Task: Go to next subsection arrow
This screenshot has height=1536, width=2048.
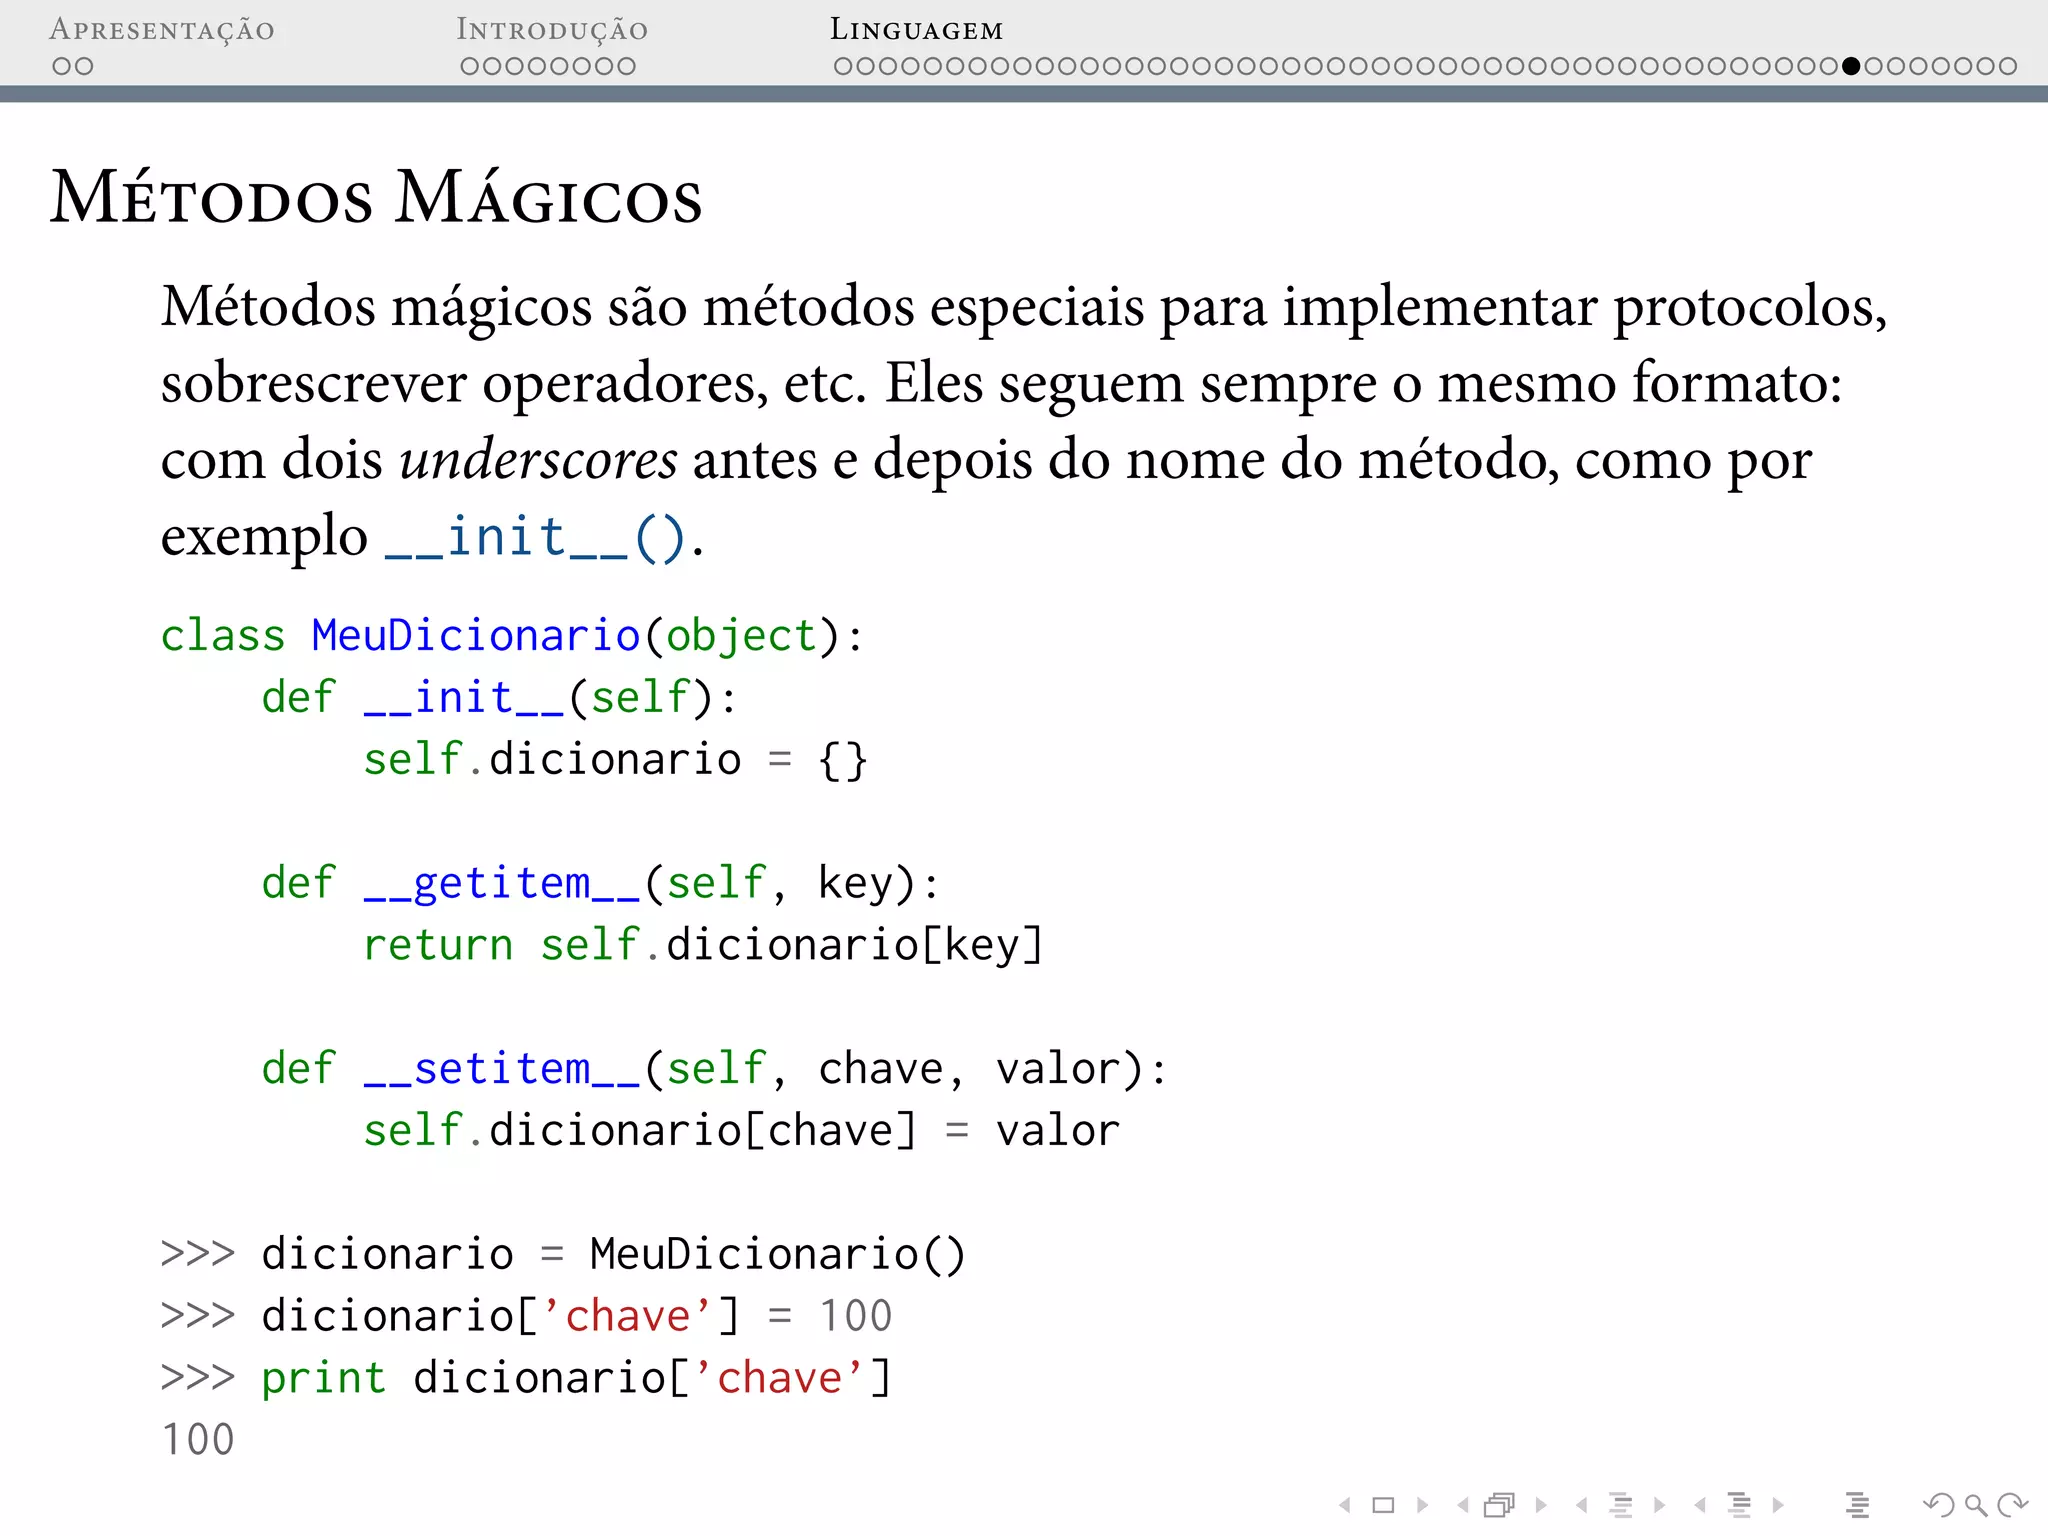Action: 1660,1505
